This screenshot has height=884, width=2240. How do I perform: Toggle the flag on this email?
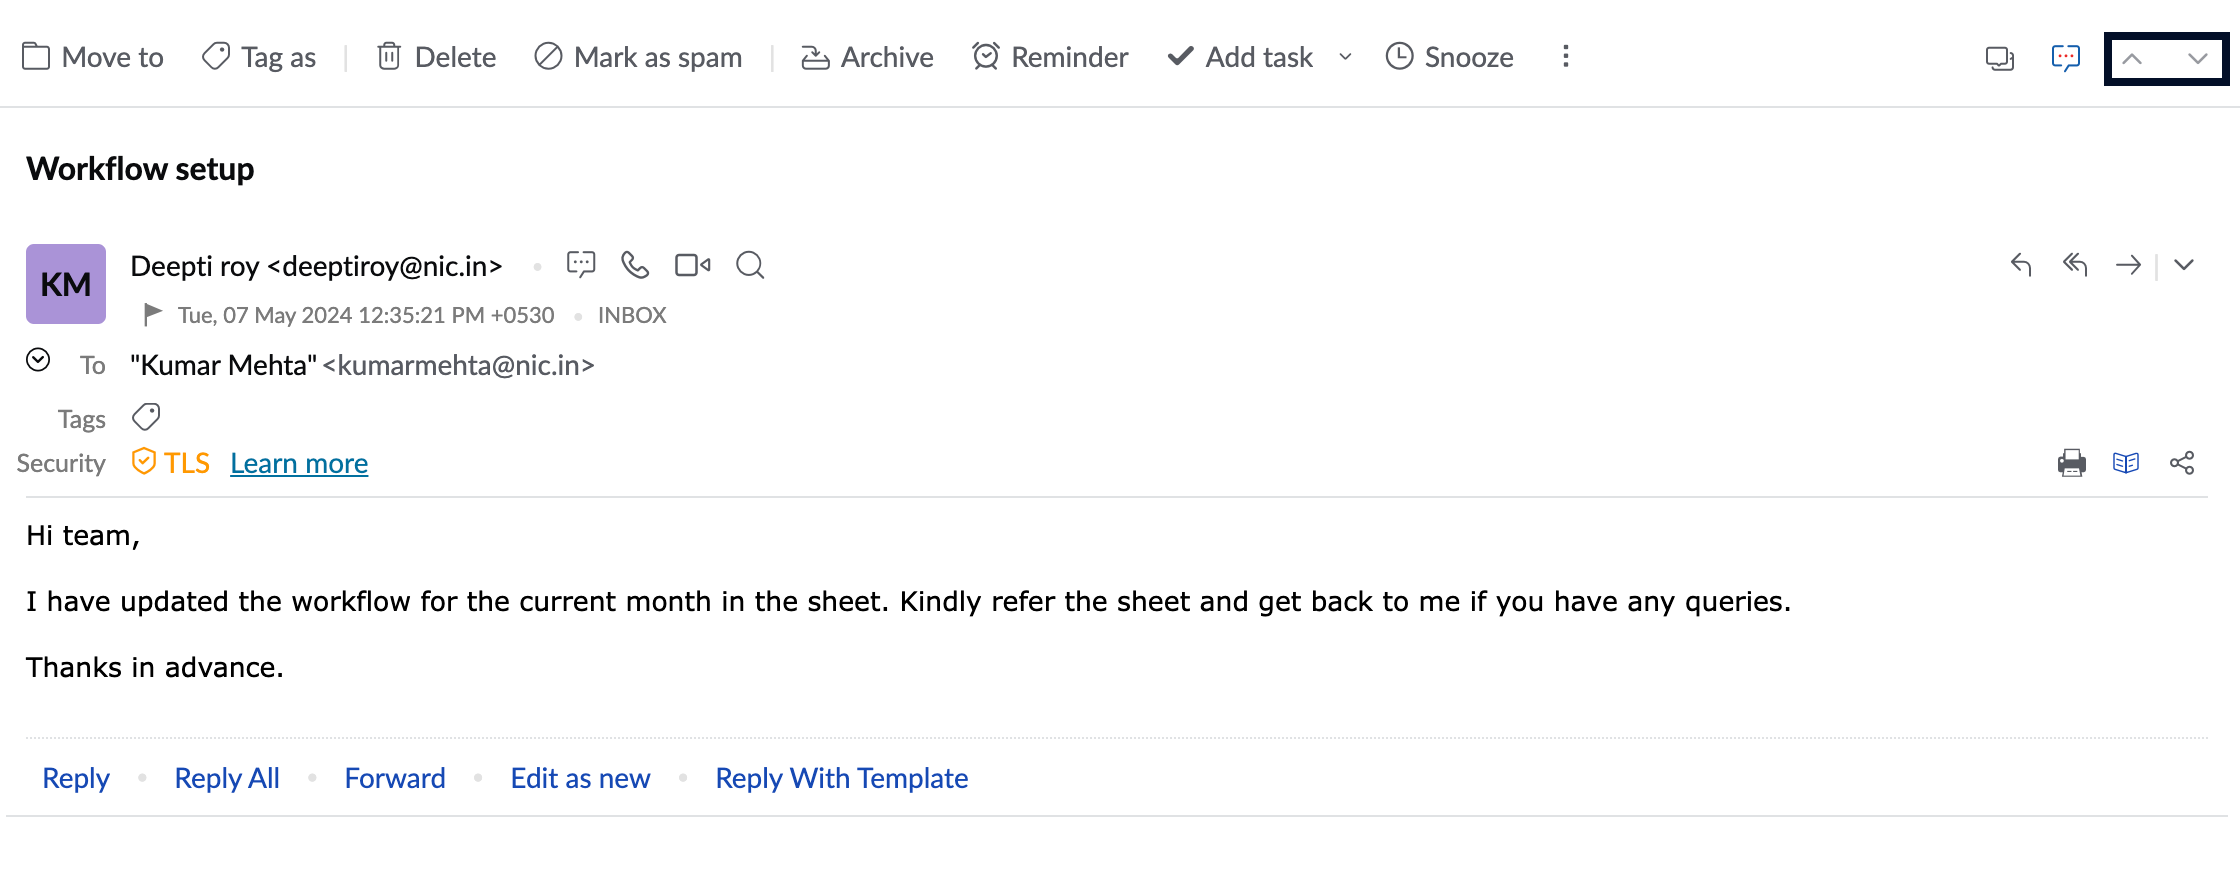click(x=152, y=315)
